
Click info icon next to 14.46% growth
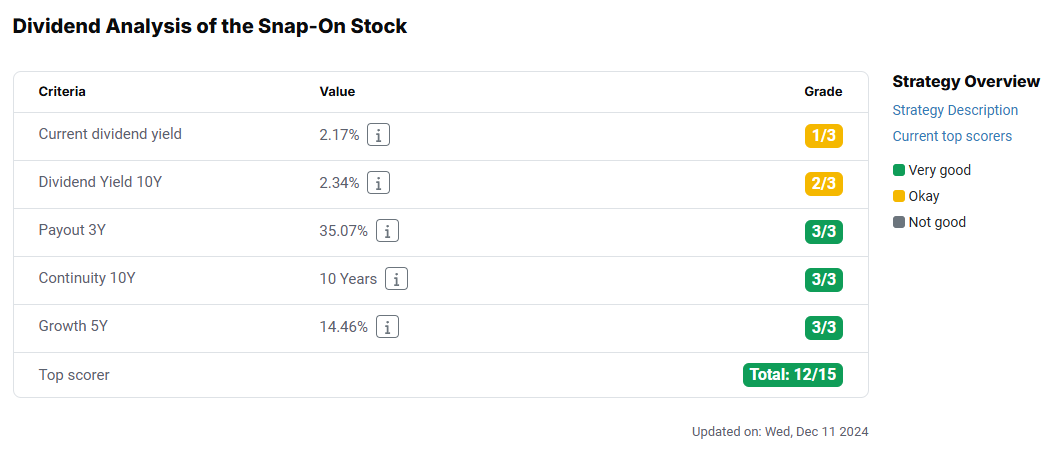387,328
